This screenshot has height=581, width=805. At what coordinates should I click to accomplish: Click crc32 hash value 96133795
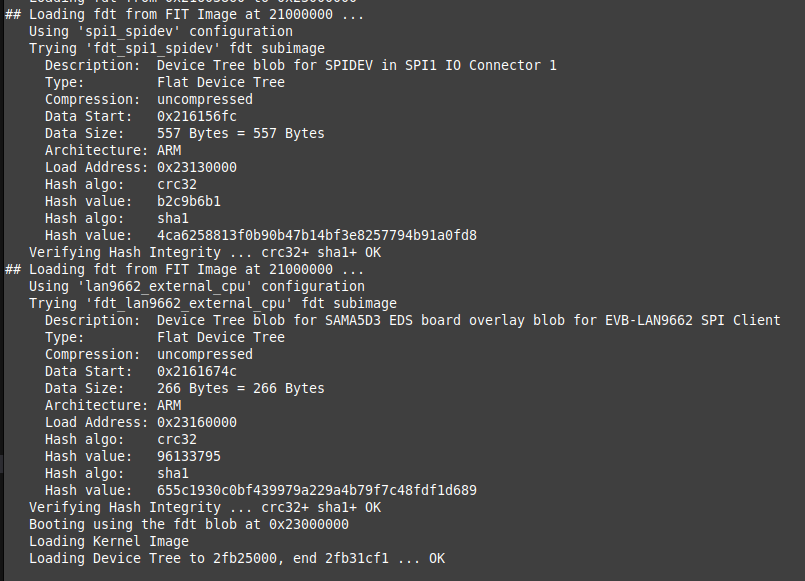189,456
